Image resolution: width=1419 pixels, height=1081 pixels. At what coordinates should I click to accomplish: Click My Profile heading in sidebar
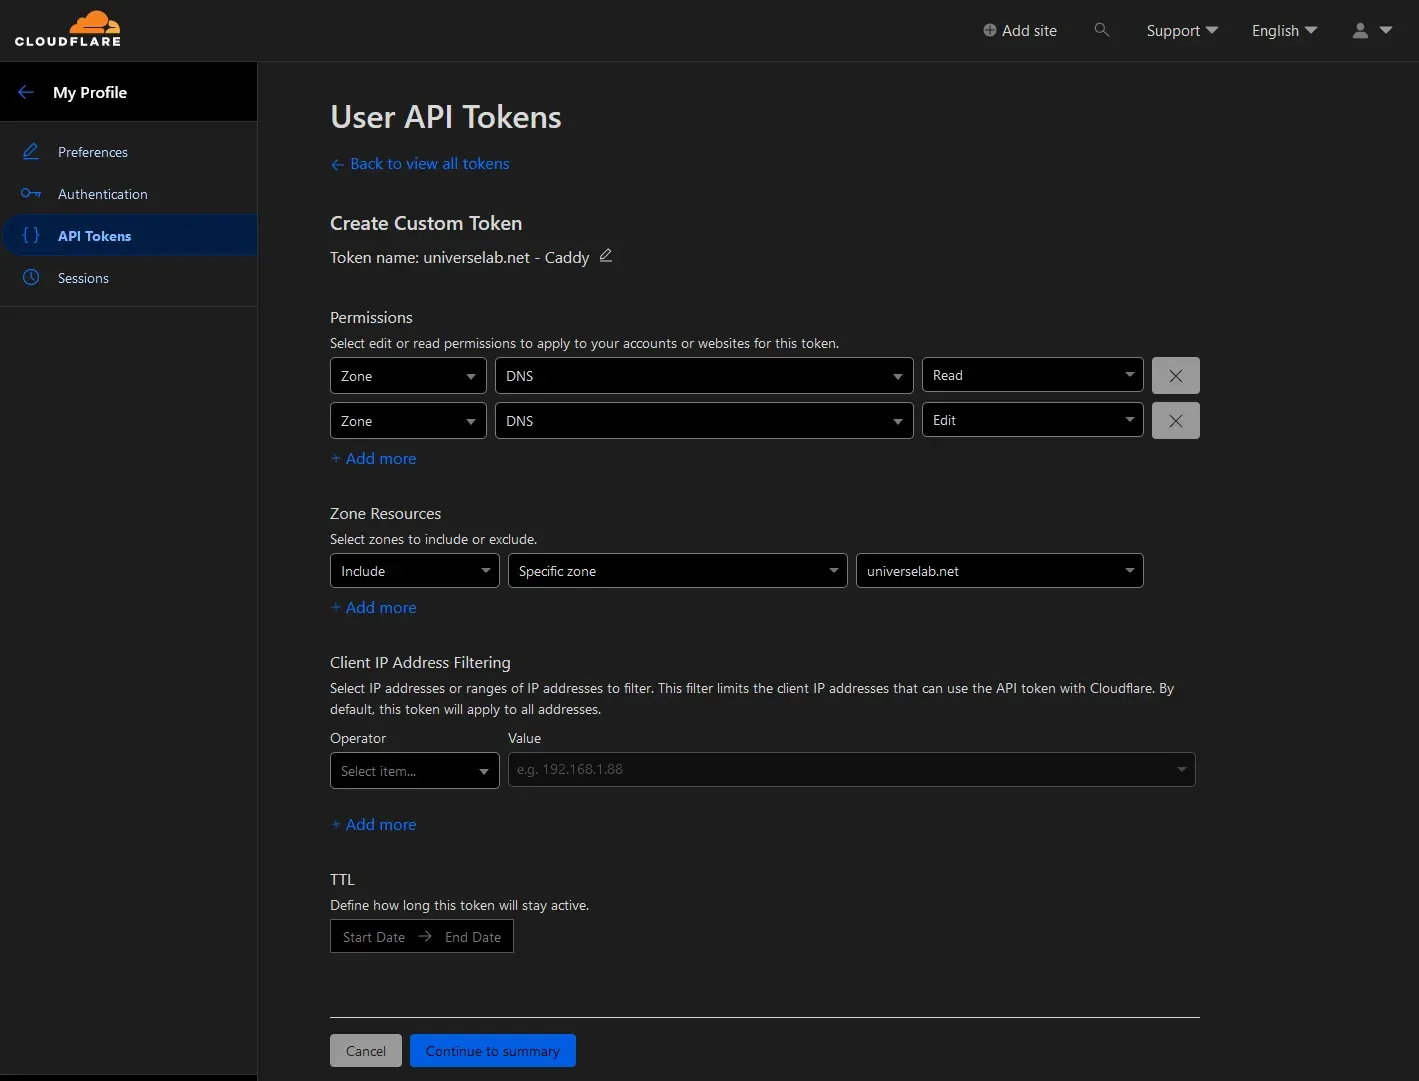(x=90, y=92)
